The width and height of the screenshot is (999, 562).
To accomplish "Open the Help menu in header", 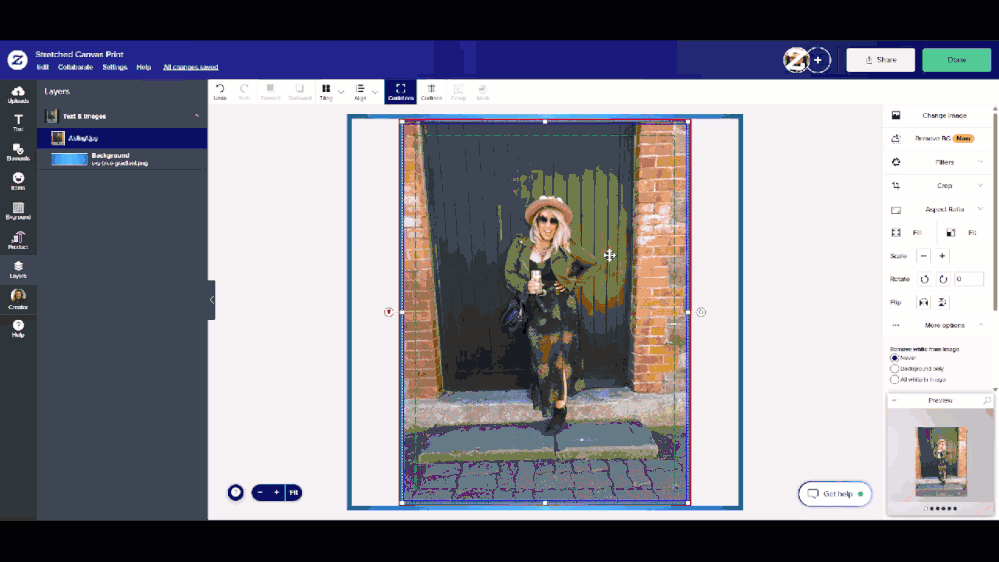I will [x=143, y=67].
